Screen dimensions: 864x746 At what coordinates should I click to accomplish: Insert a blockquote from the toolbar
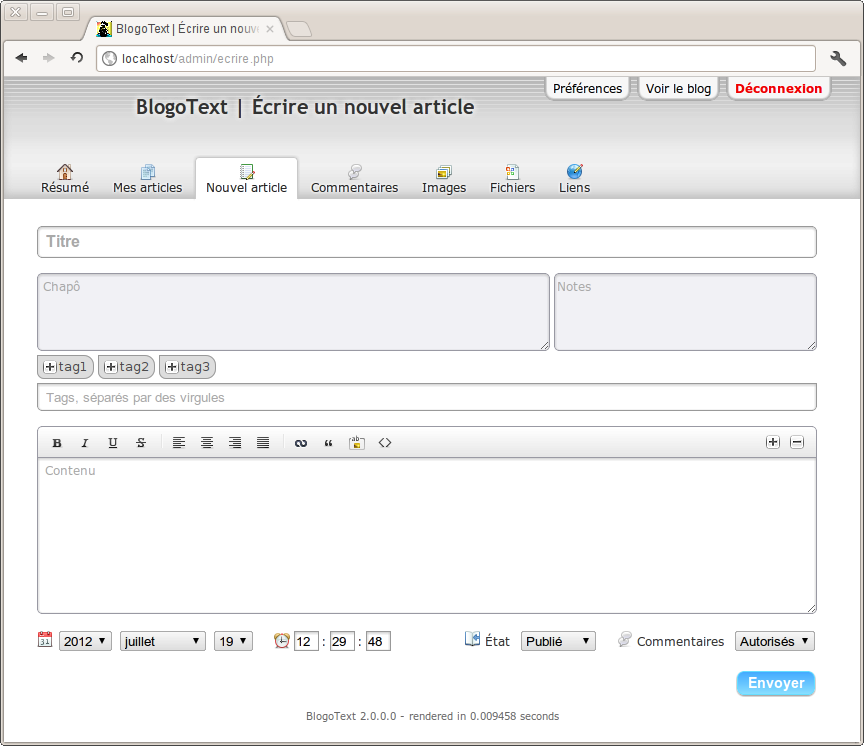click(x=329, y=442)
